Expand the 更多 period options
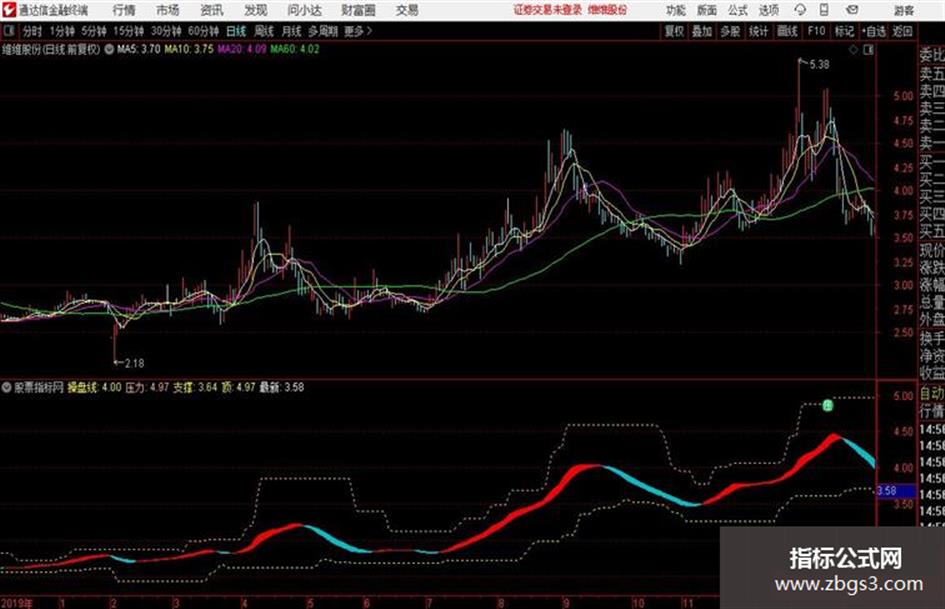The height and width of the screenshot is (609, 945). coord(358,31)
